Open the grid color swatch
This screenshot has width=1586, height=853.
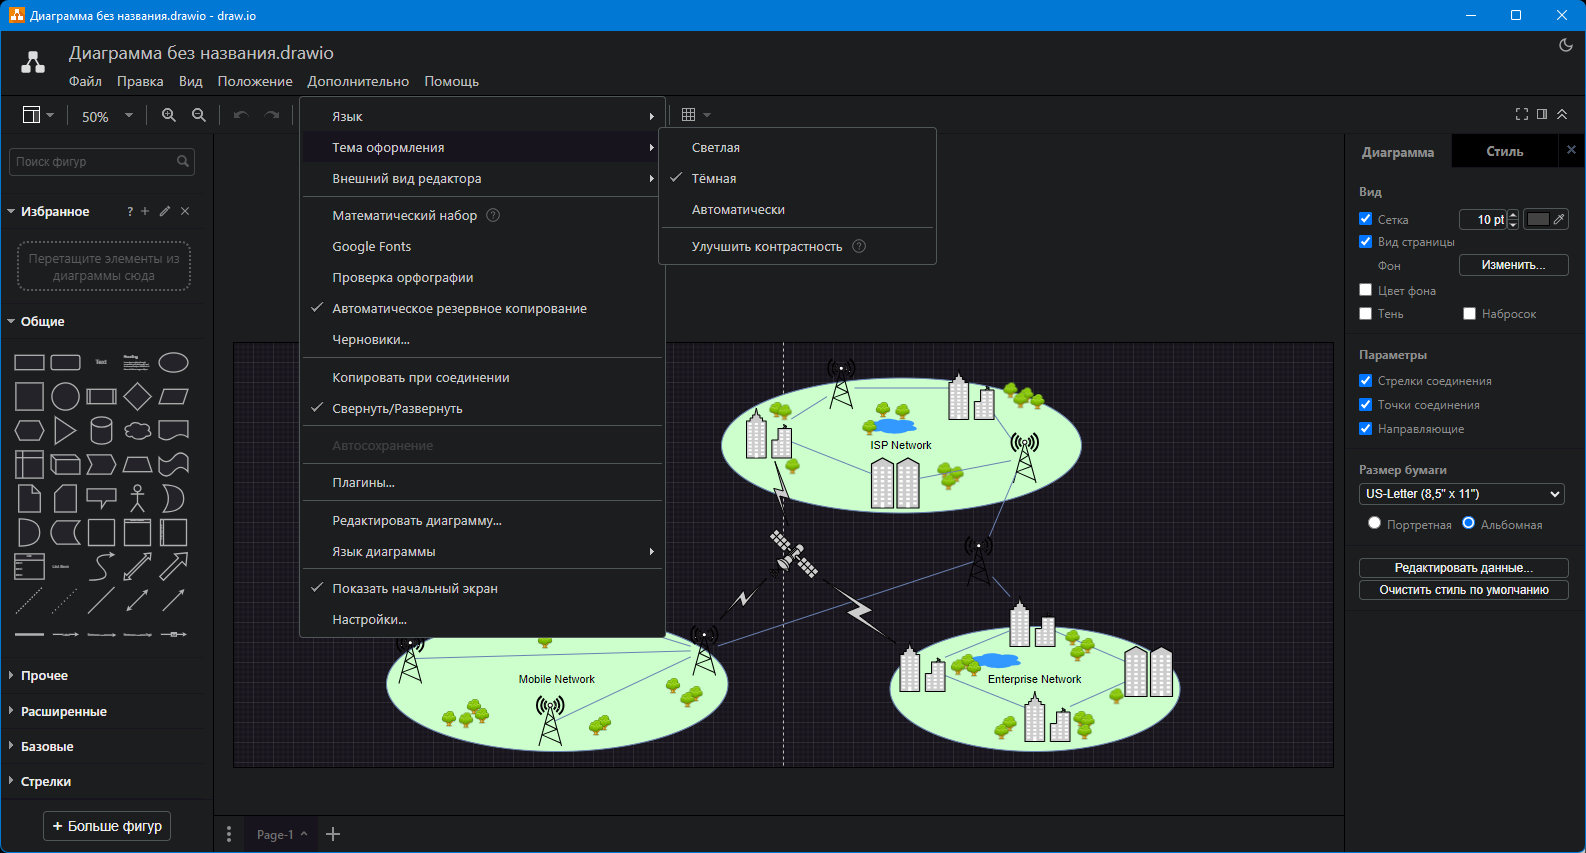click(x=1538, y=219)
